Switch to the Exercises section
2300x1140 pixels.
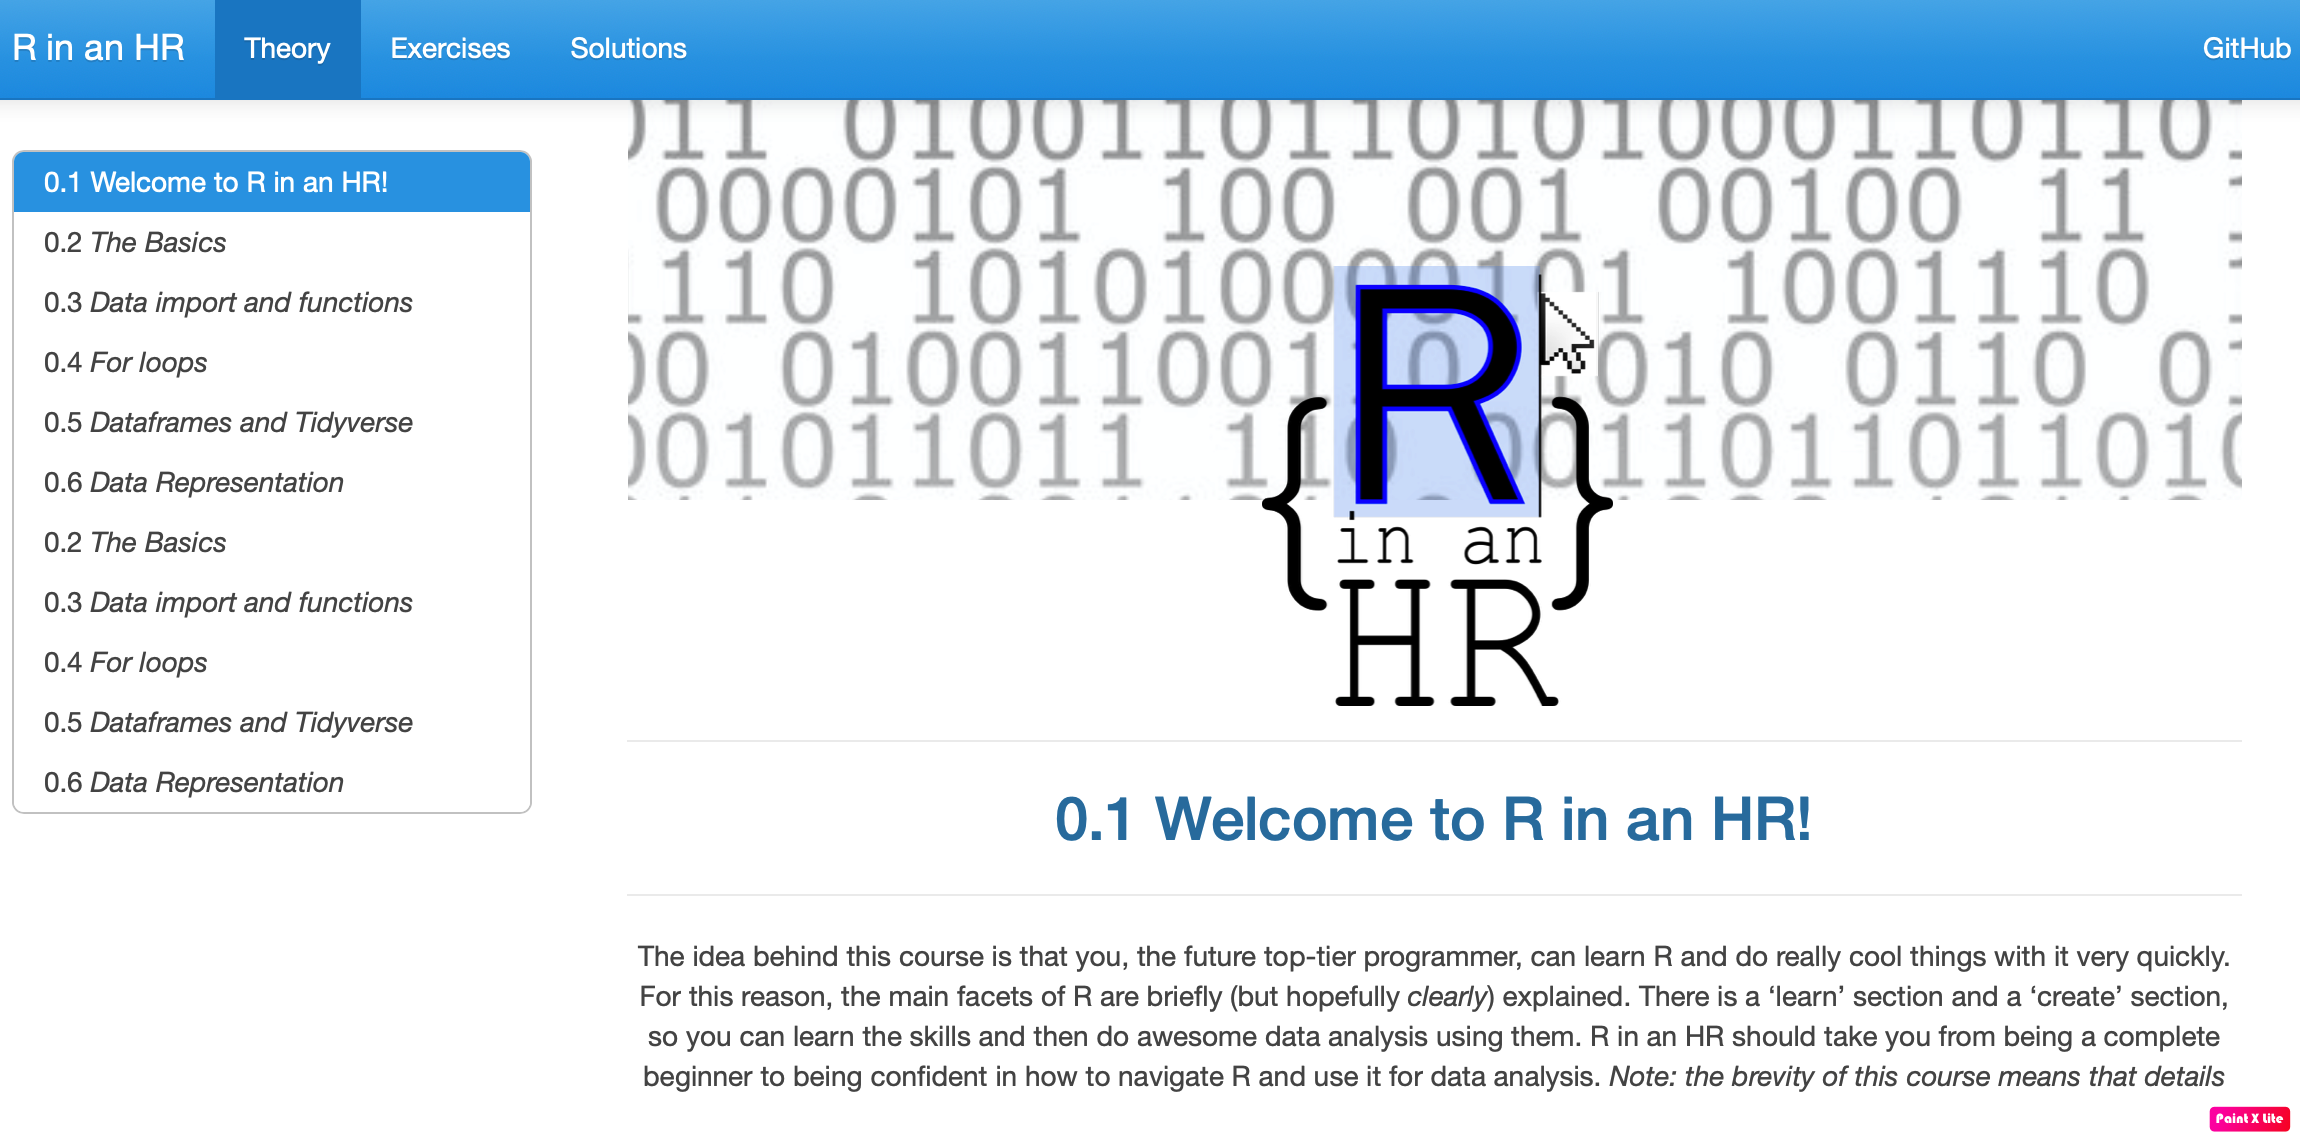tap(449, 48)
